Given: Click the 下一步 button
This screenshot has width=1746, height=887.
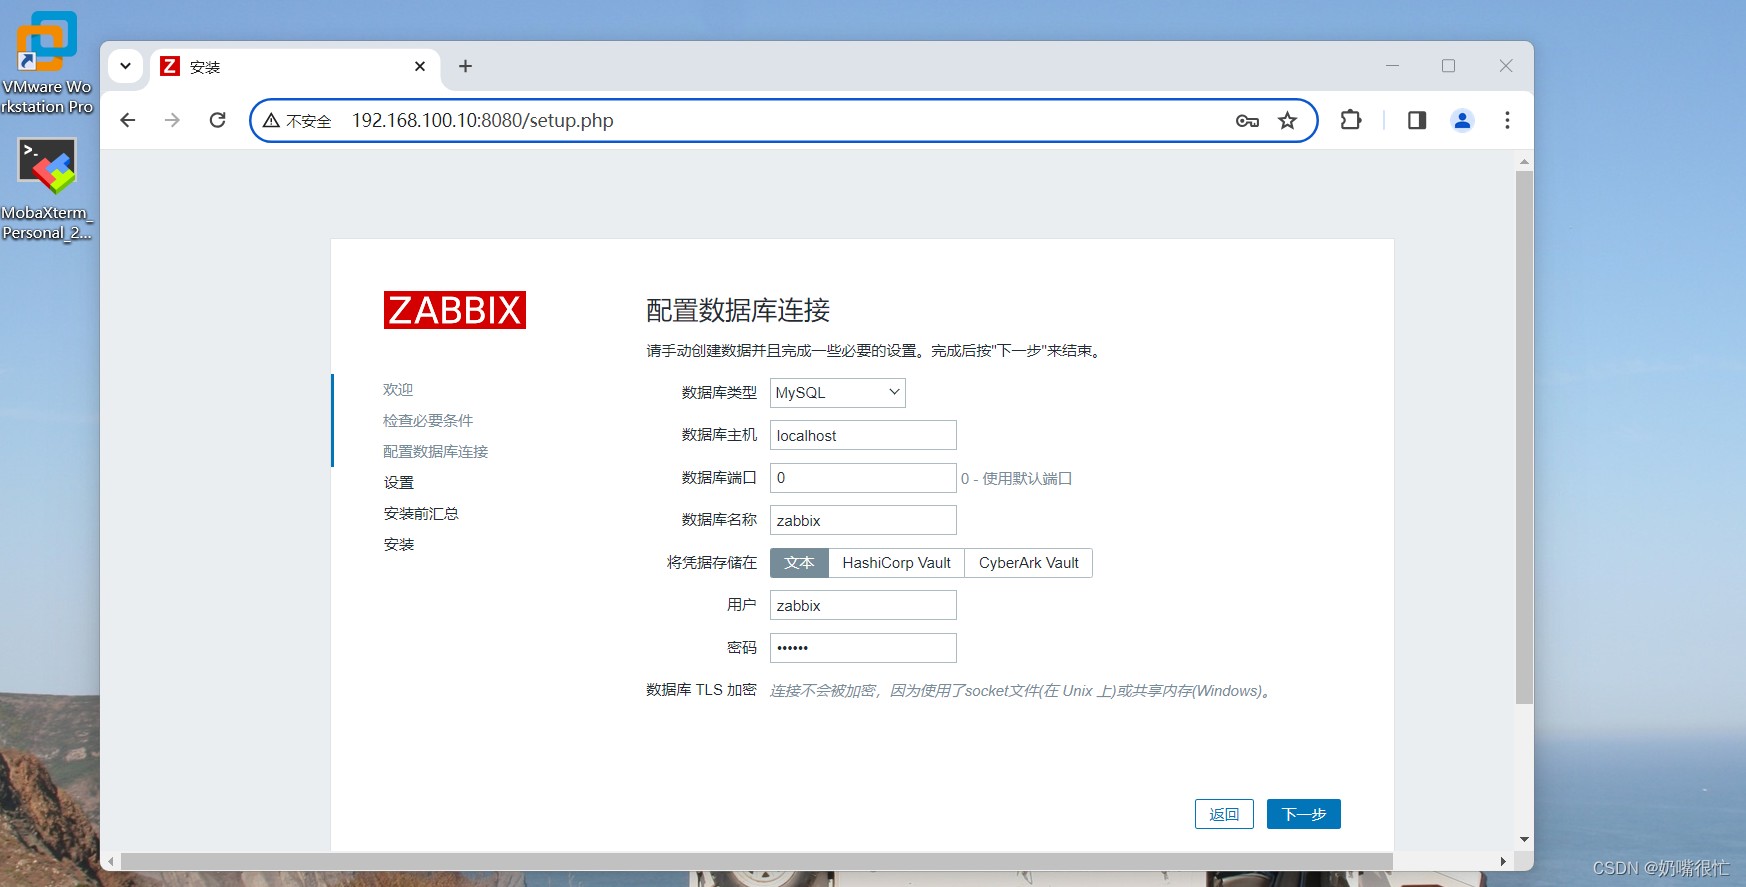Looking at the screenshot, I should [x=1304, y=814].
